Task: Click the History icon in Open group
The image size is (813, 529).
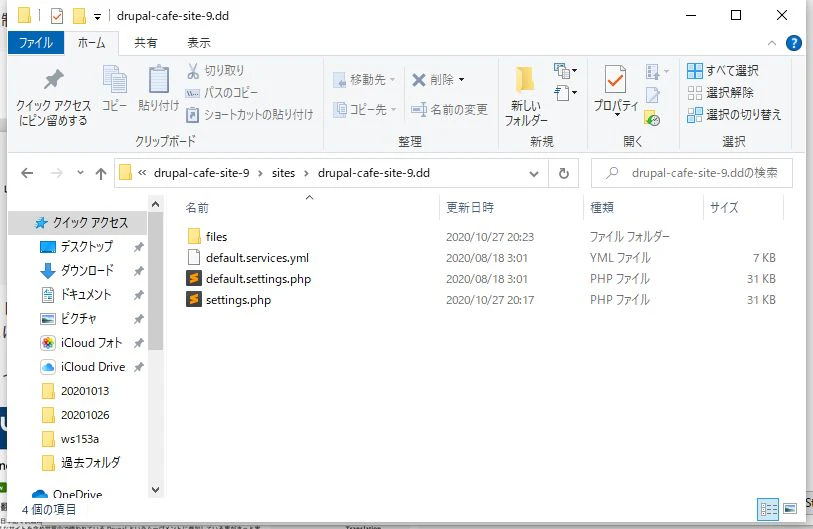Action: (x=652, y=118)
